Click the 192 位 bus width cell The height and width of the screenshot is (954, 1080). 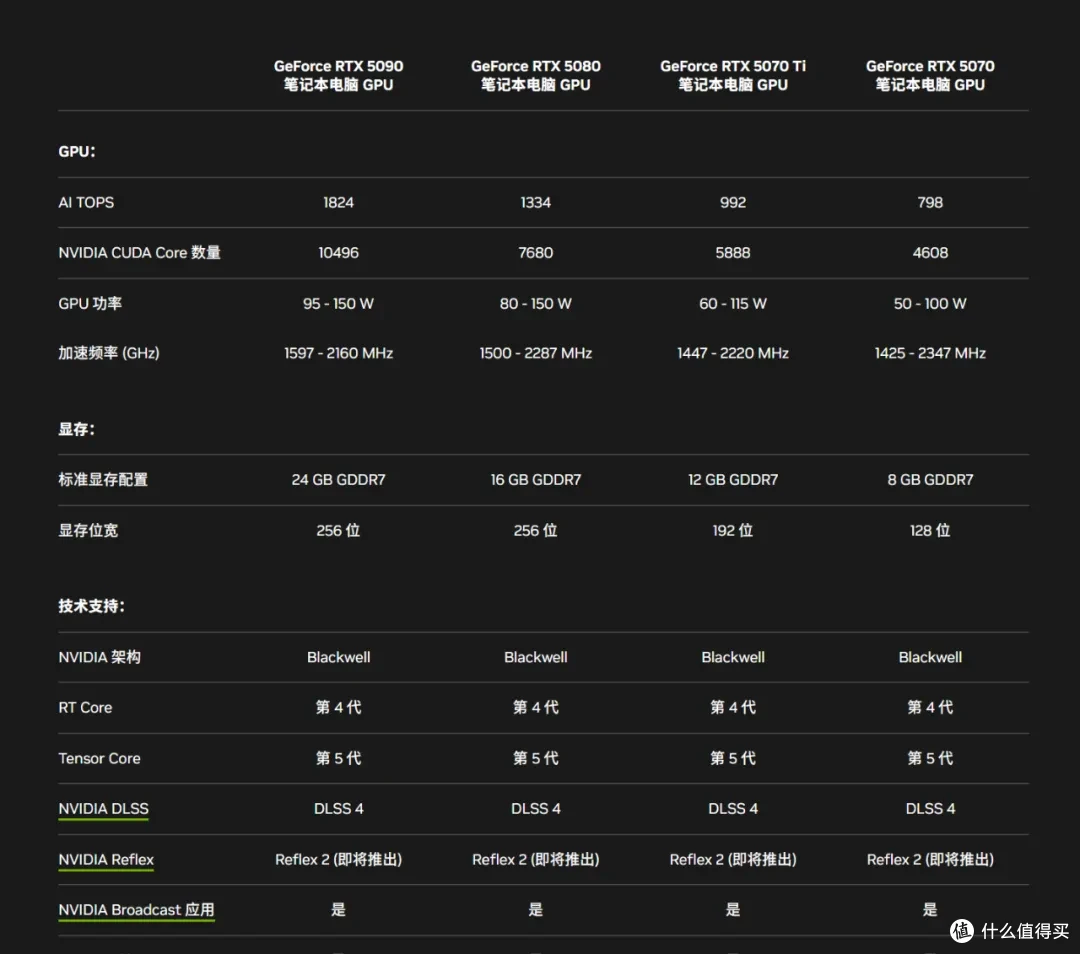coord(733,530)
